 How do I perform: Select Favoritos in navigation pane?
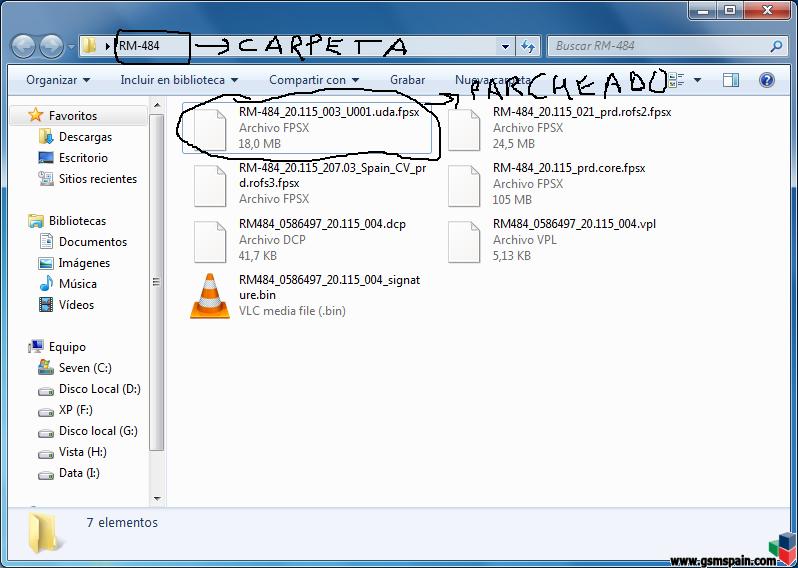coord(73,116)
